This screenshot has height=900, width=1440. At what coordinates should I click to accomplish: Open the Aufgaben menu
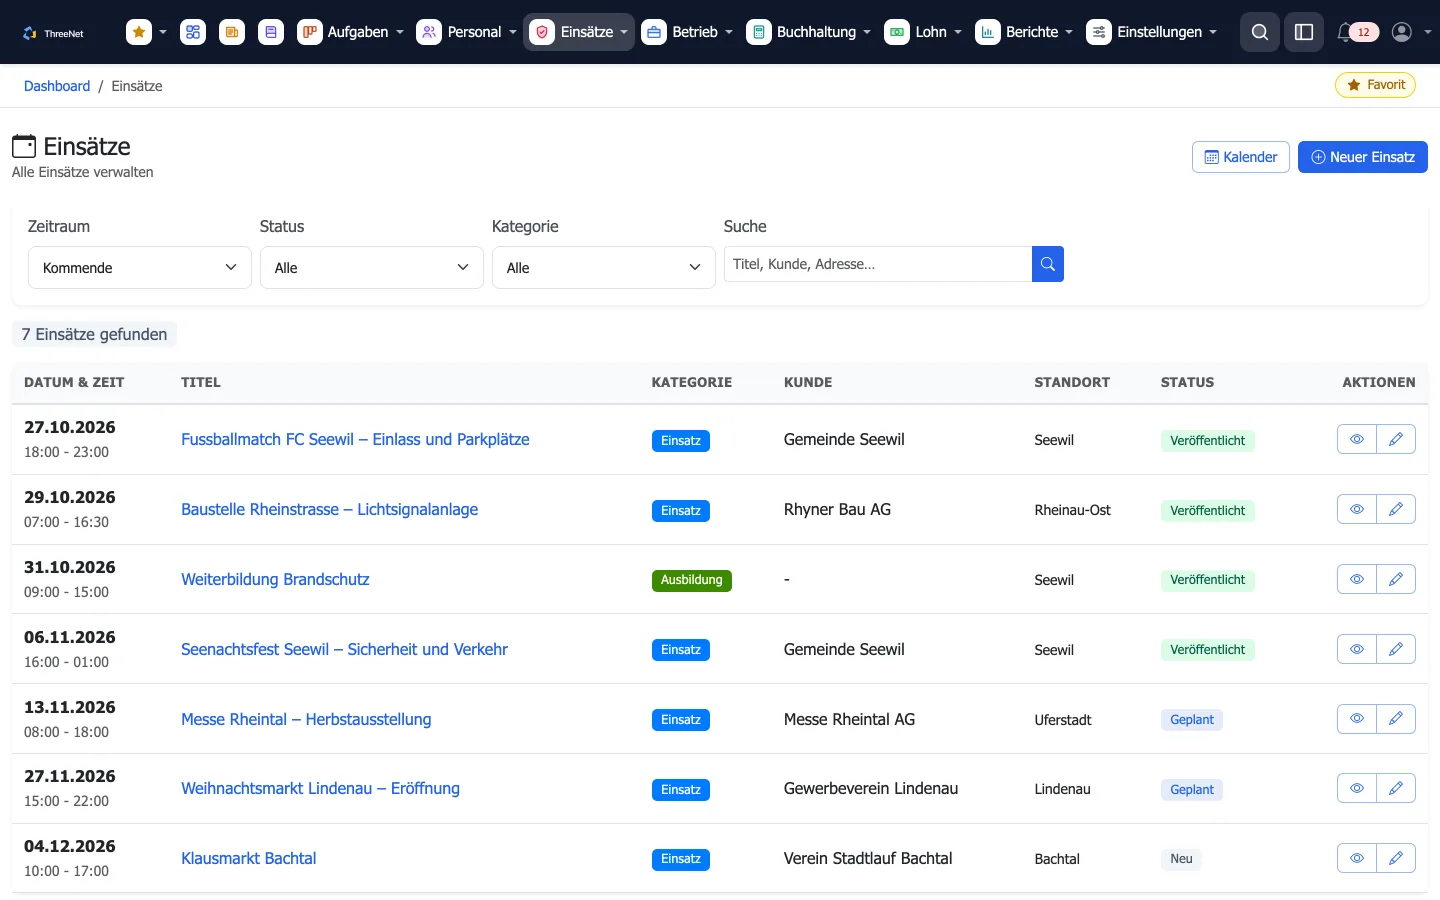point(351,32)
